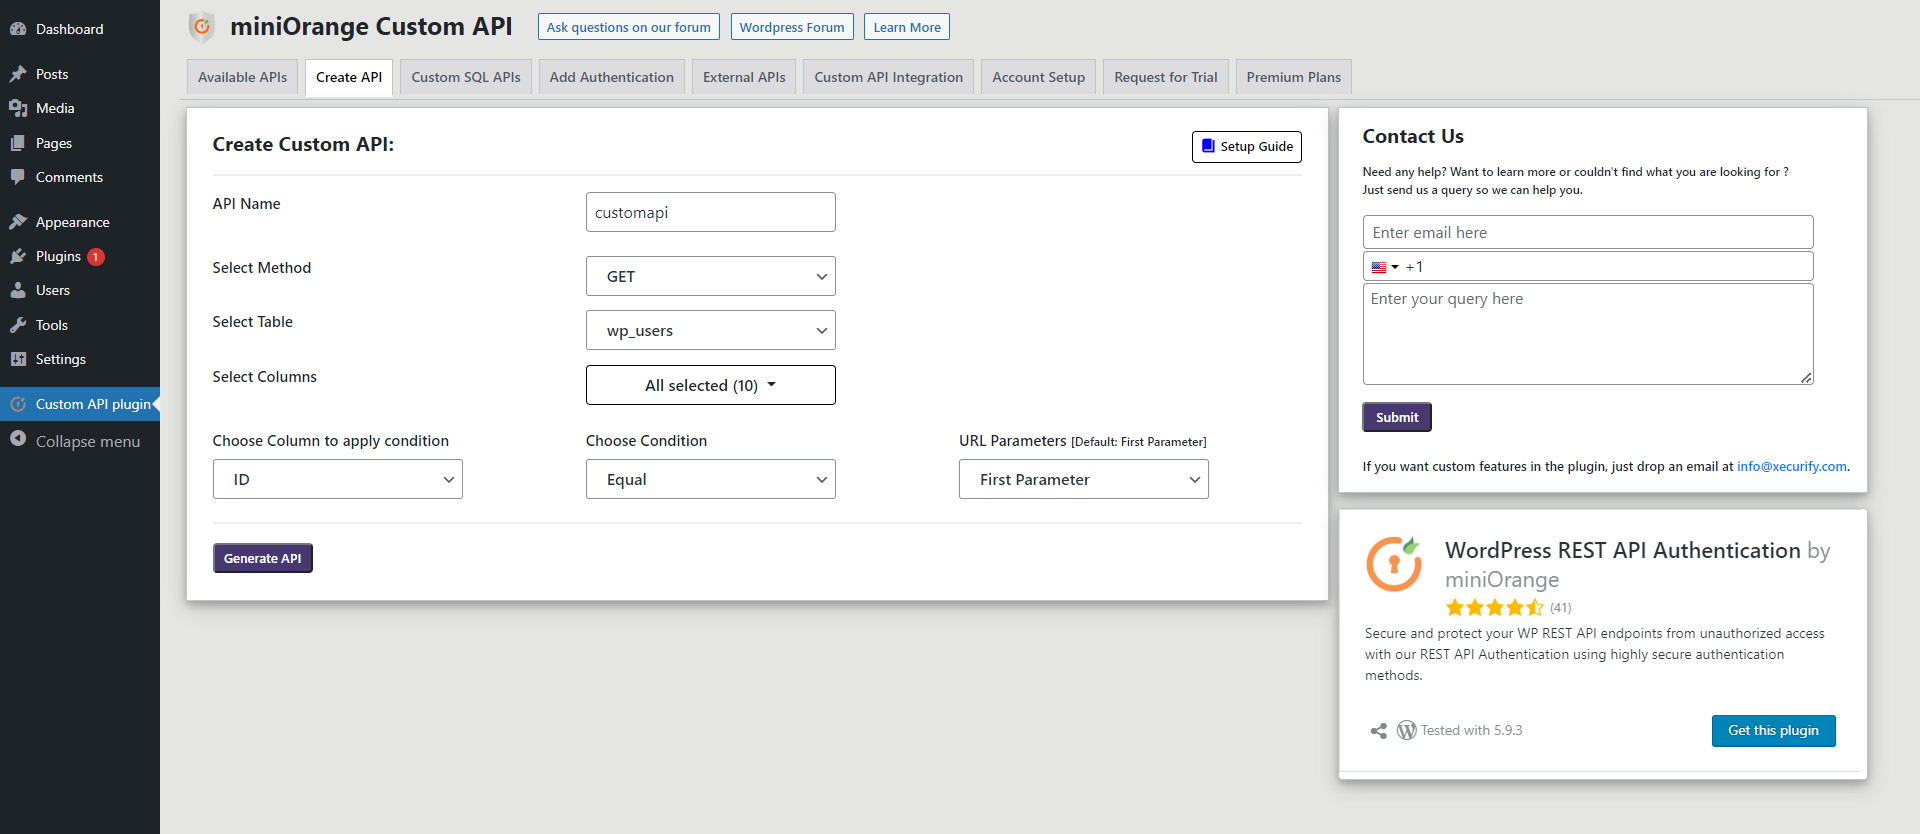Image resolution: width=1920 pixels, height=834 pixels.
Task: Click the Appearance brush icon
Action: 18,222
